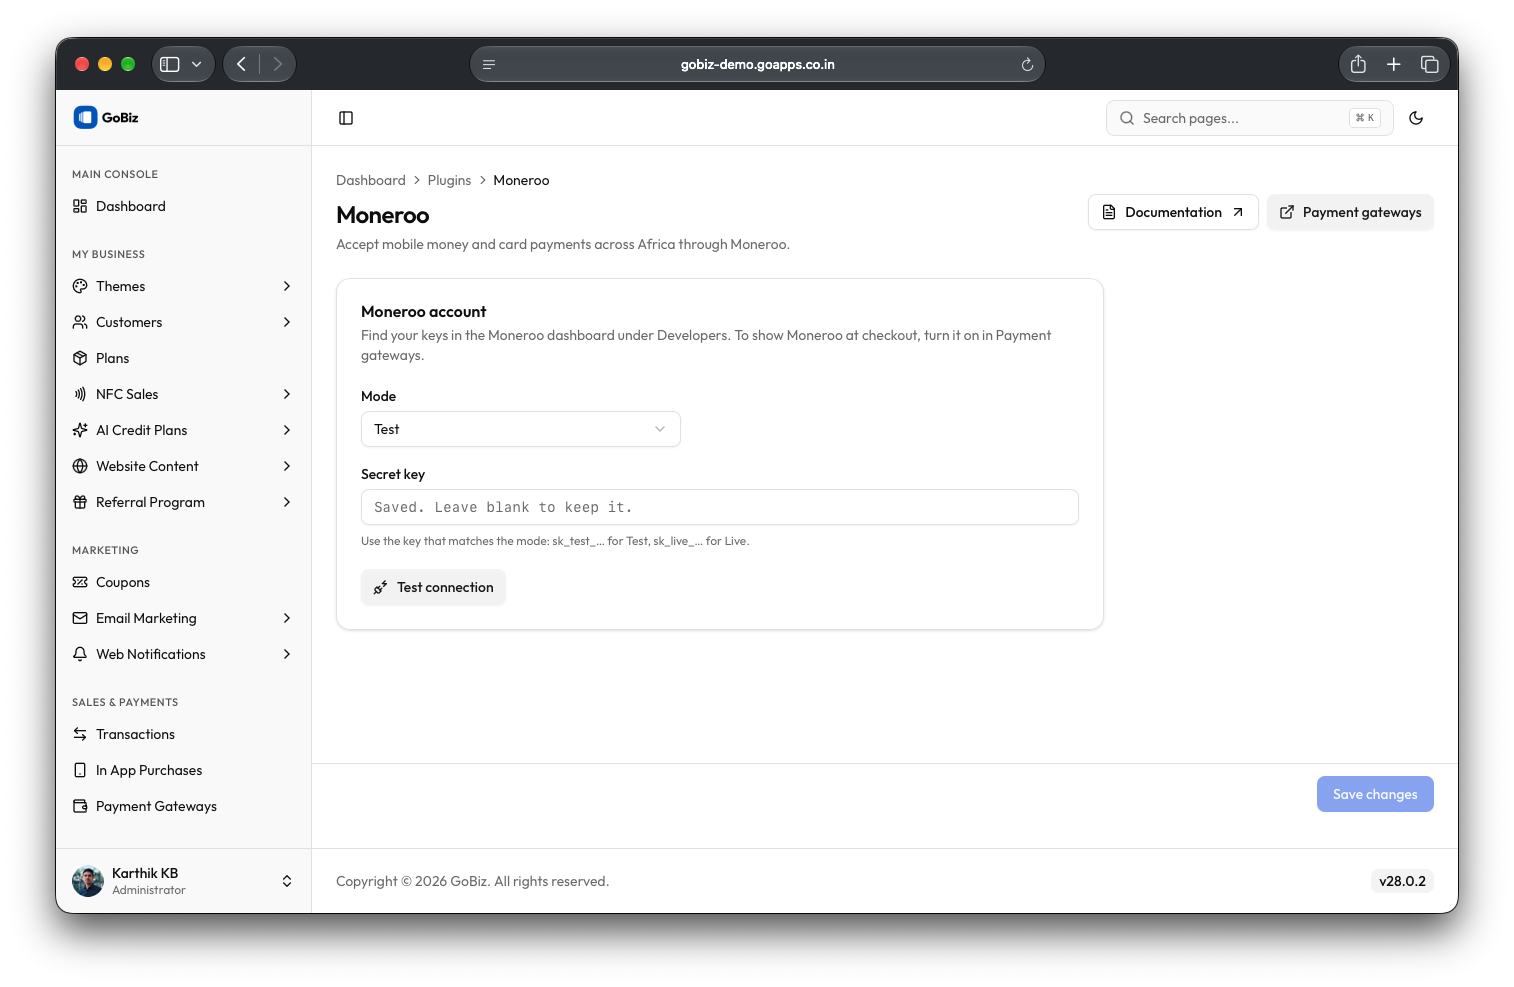Open Transactions in the sidebar
Viewport: 1514px width, 987px height.
184,734
